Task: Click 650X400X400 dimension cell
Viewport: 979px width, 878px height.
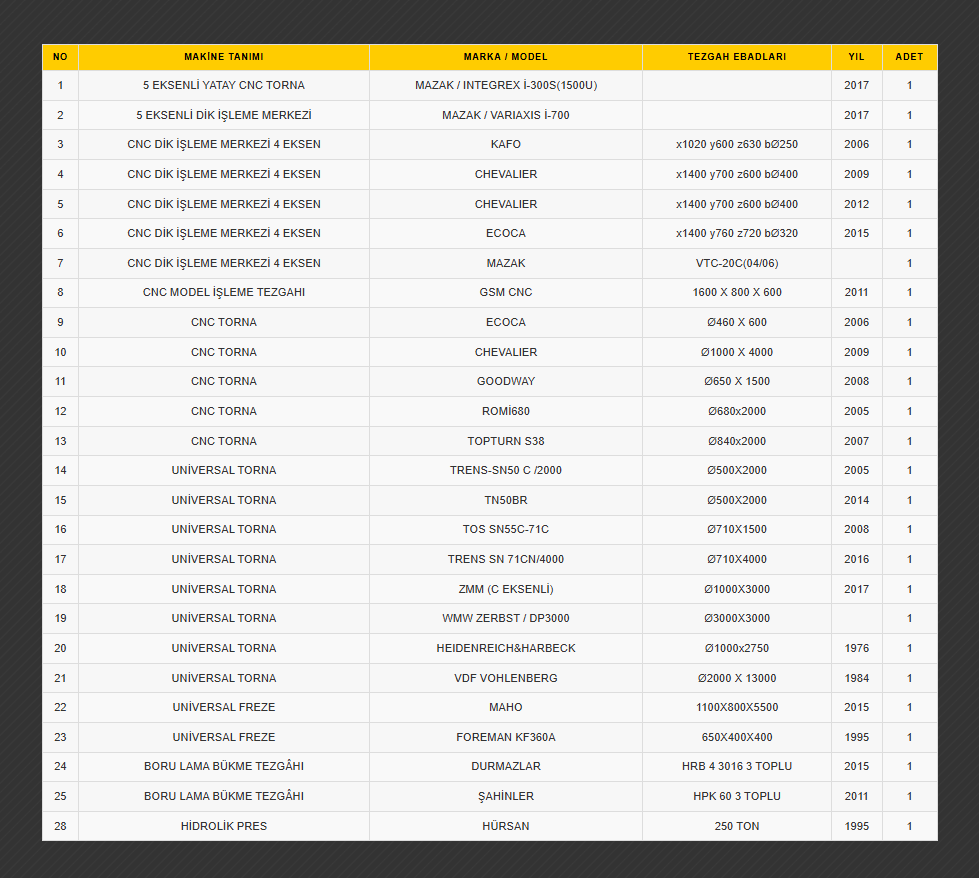Action: click(x=737, y=737)
